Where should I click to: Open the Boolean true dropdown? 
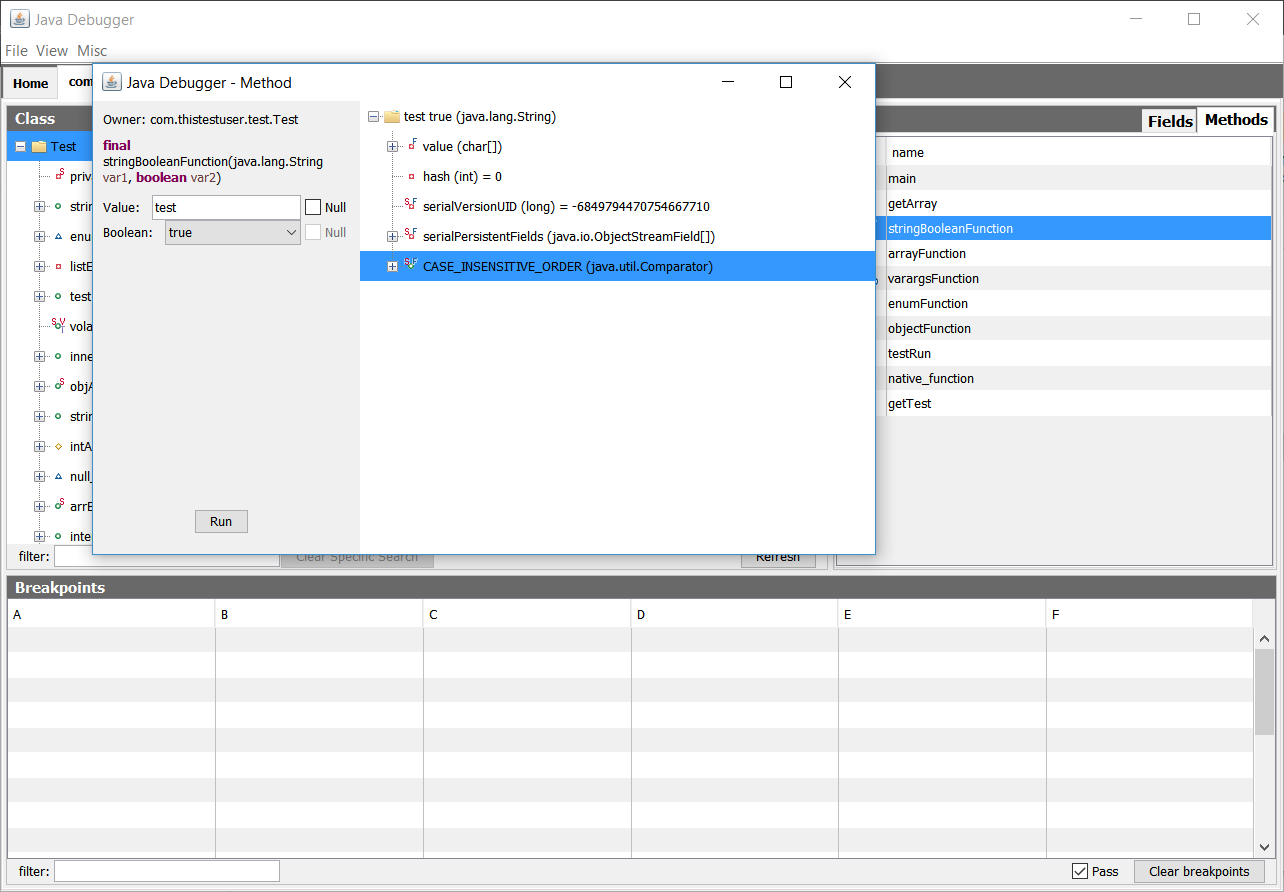233,232
